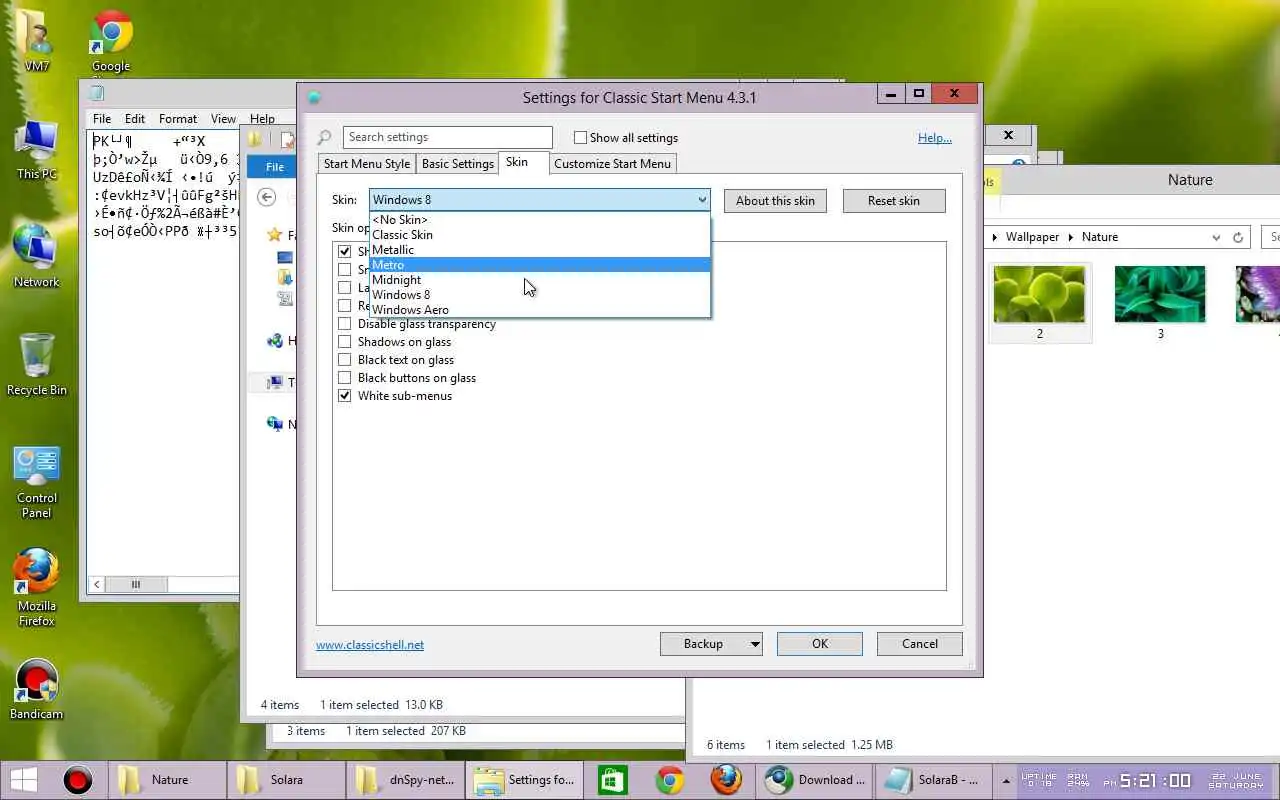The image size is (1280, 800).
Task: Switch to the Basic Settings tab
Action: tap(458, 164)
